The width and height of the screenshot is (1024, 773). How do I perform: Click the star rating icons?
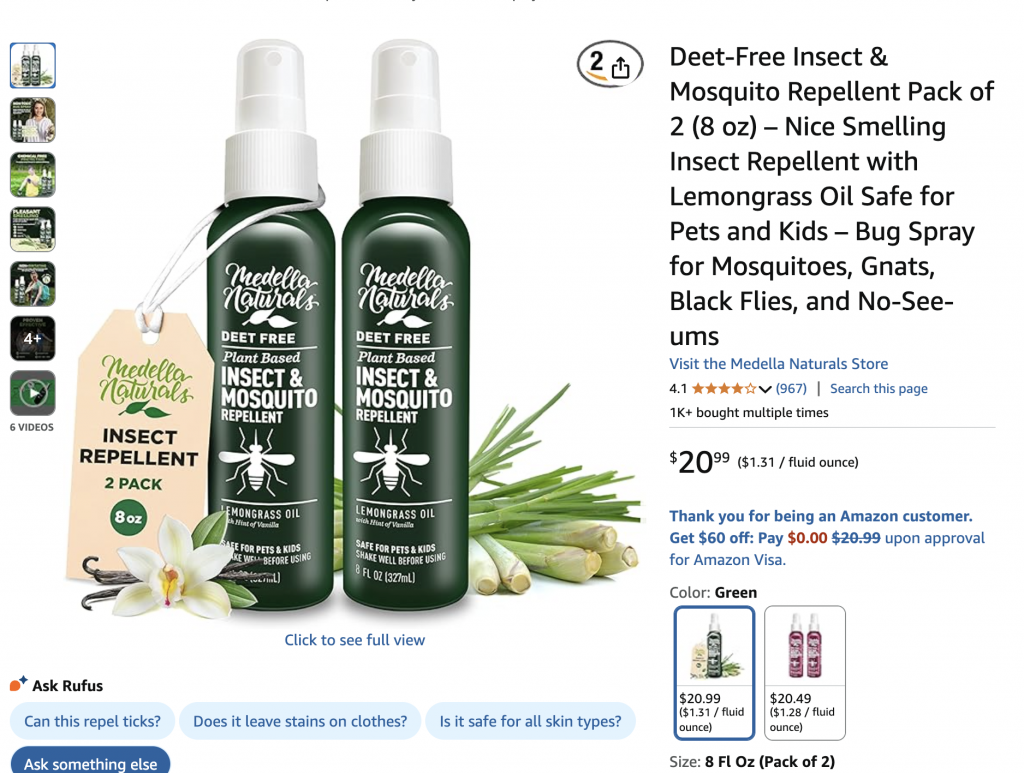pos(724,389)
